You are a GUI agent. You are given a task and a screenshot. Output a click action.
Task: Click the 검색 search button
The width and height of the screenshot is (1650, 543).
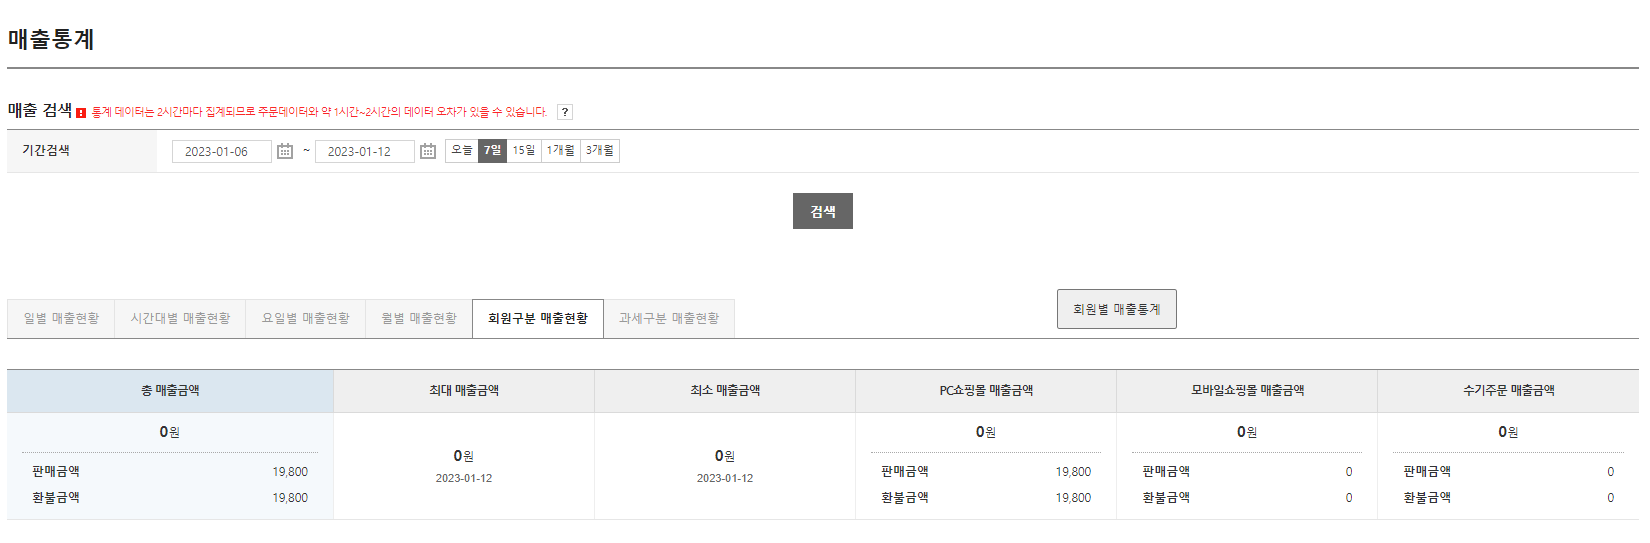823,211
